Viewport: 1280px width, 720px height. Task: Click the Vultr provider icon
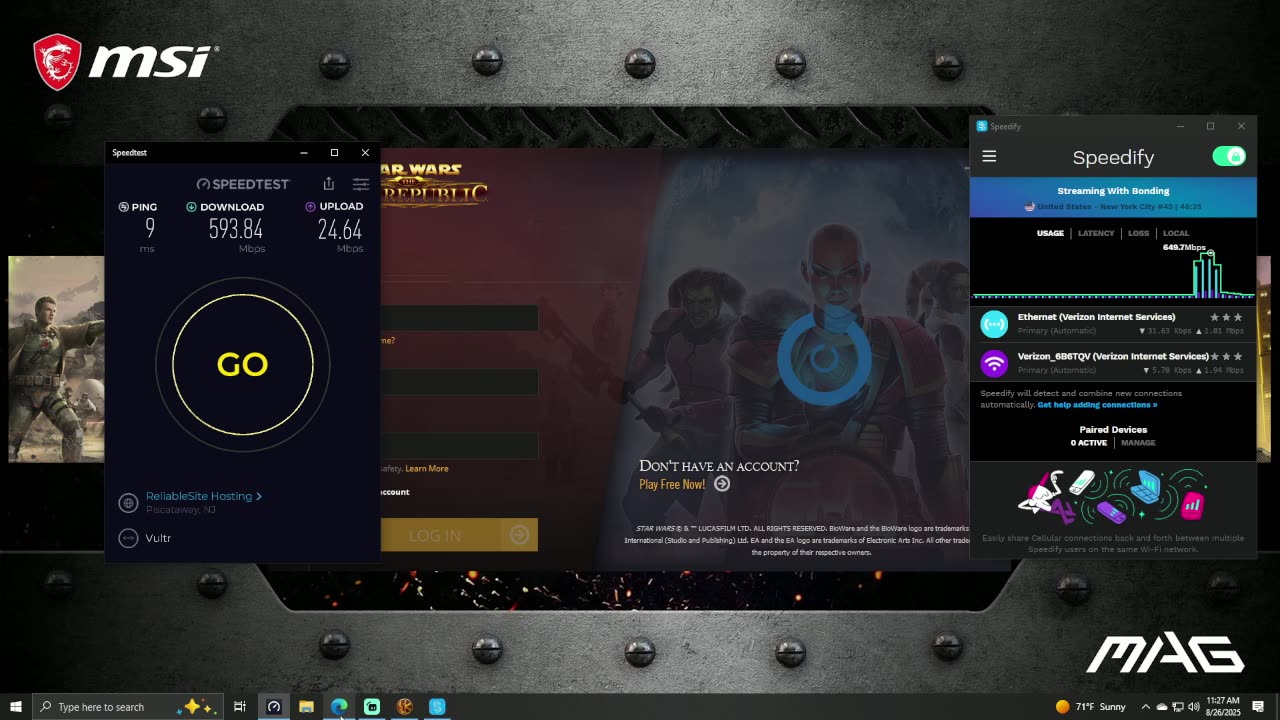(x=128, y=538)
